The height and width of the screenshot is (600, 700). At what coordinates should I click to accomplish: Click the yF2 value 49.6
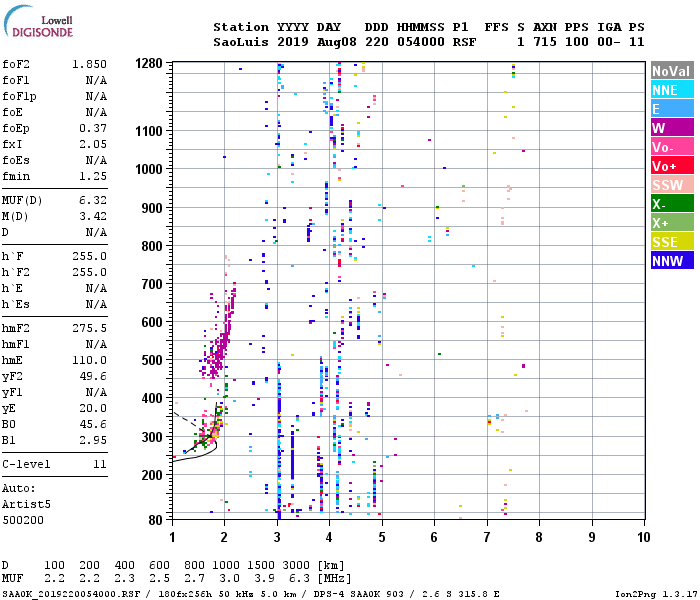coord(93,376)
